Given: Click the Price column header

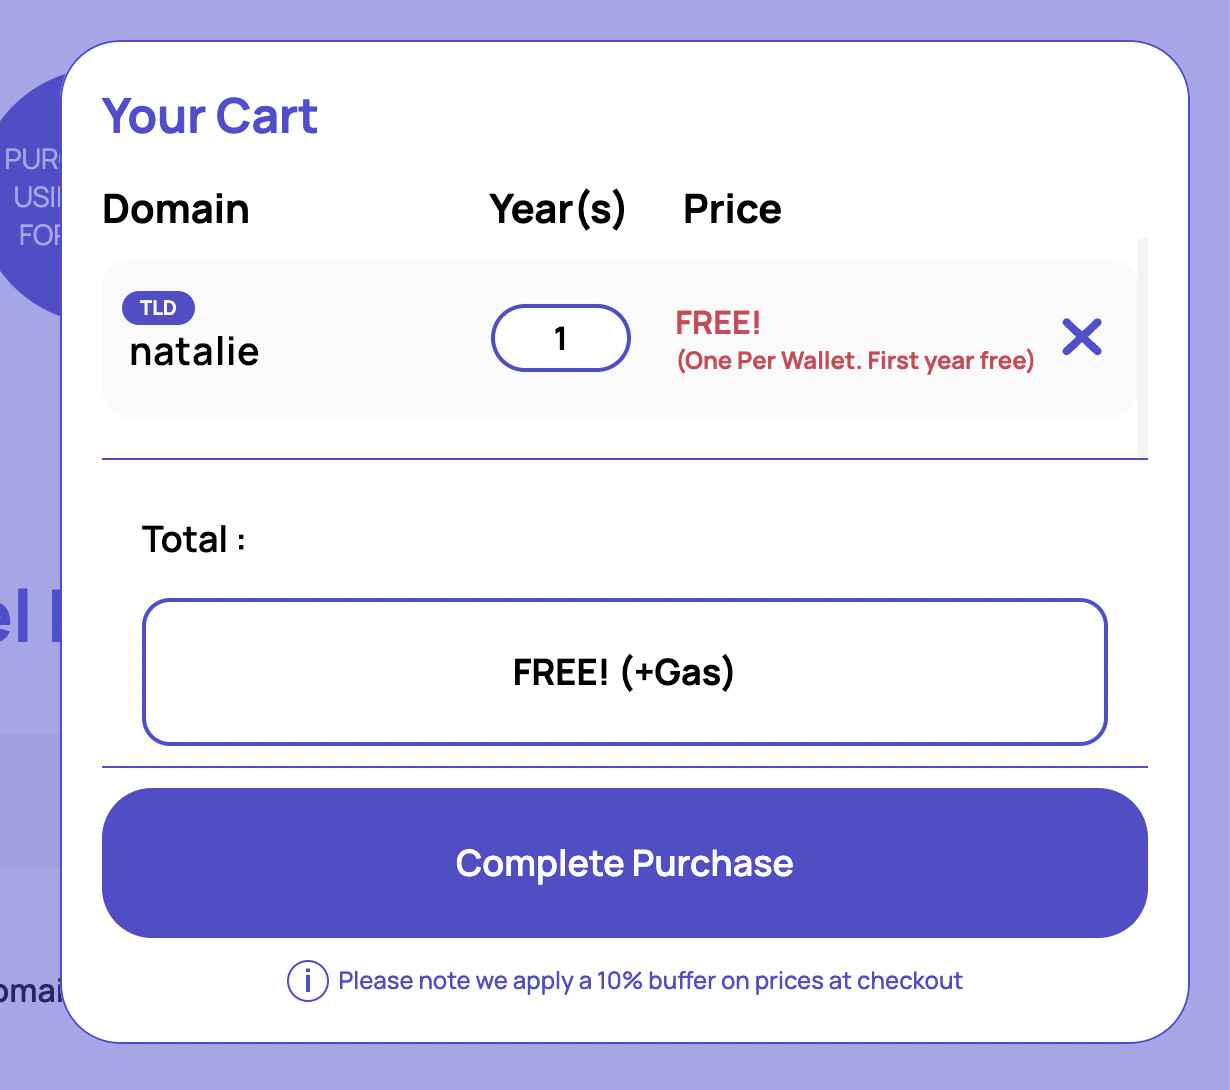Looking at the screenshot, I should coord(732,209).
